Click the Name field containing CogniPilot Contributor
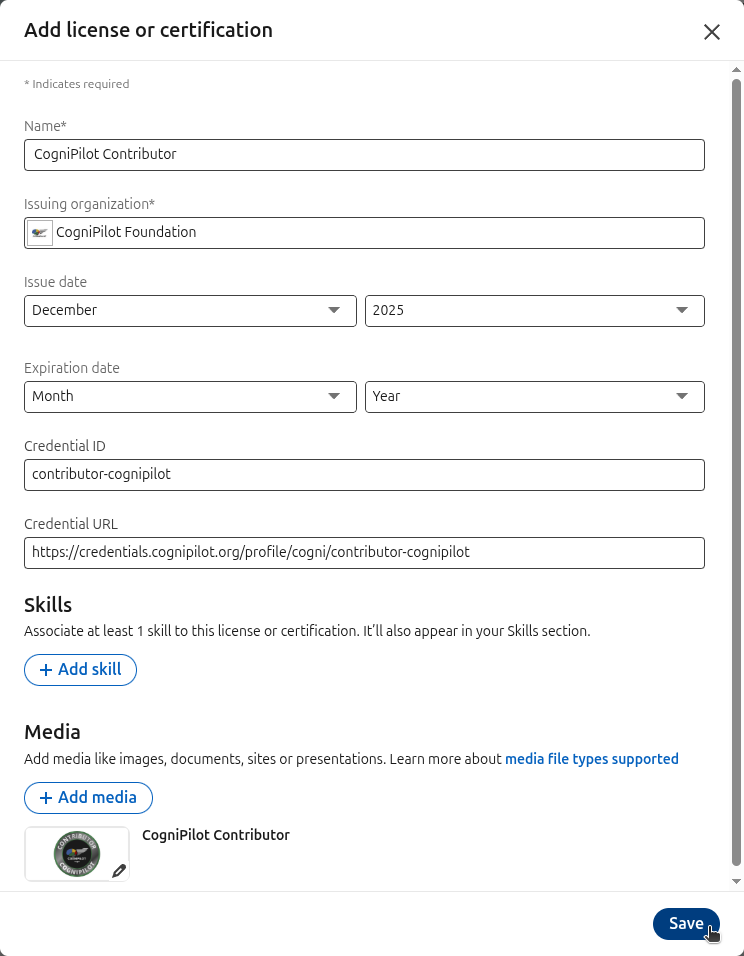The height and width of the screenshot is (956, 744). click(x=364, y=155)
